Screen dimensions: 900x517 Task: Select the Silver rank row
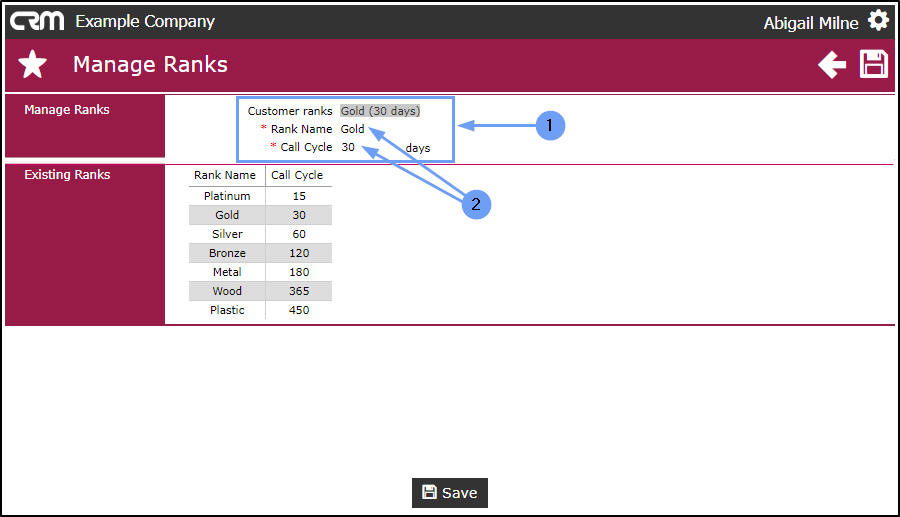pyautogui.click(x=260, y=234)
